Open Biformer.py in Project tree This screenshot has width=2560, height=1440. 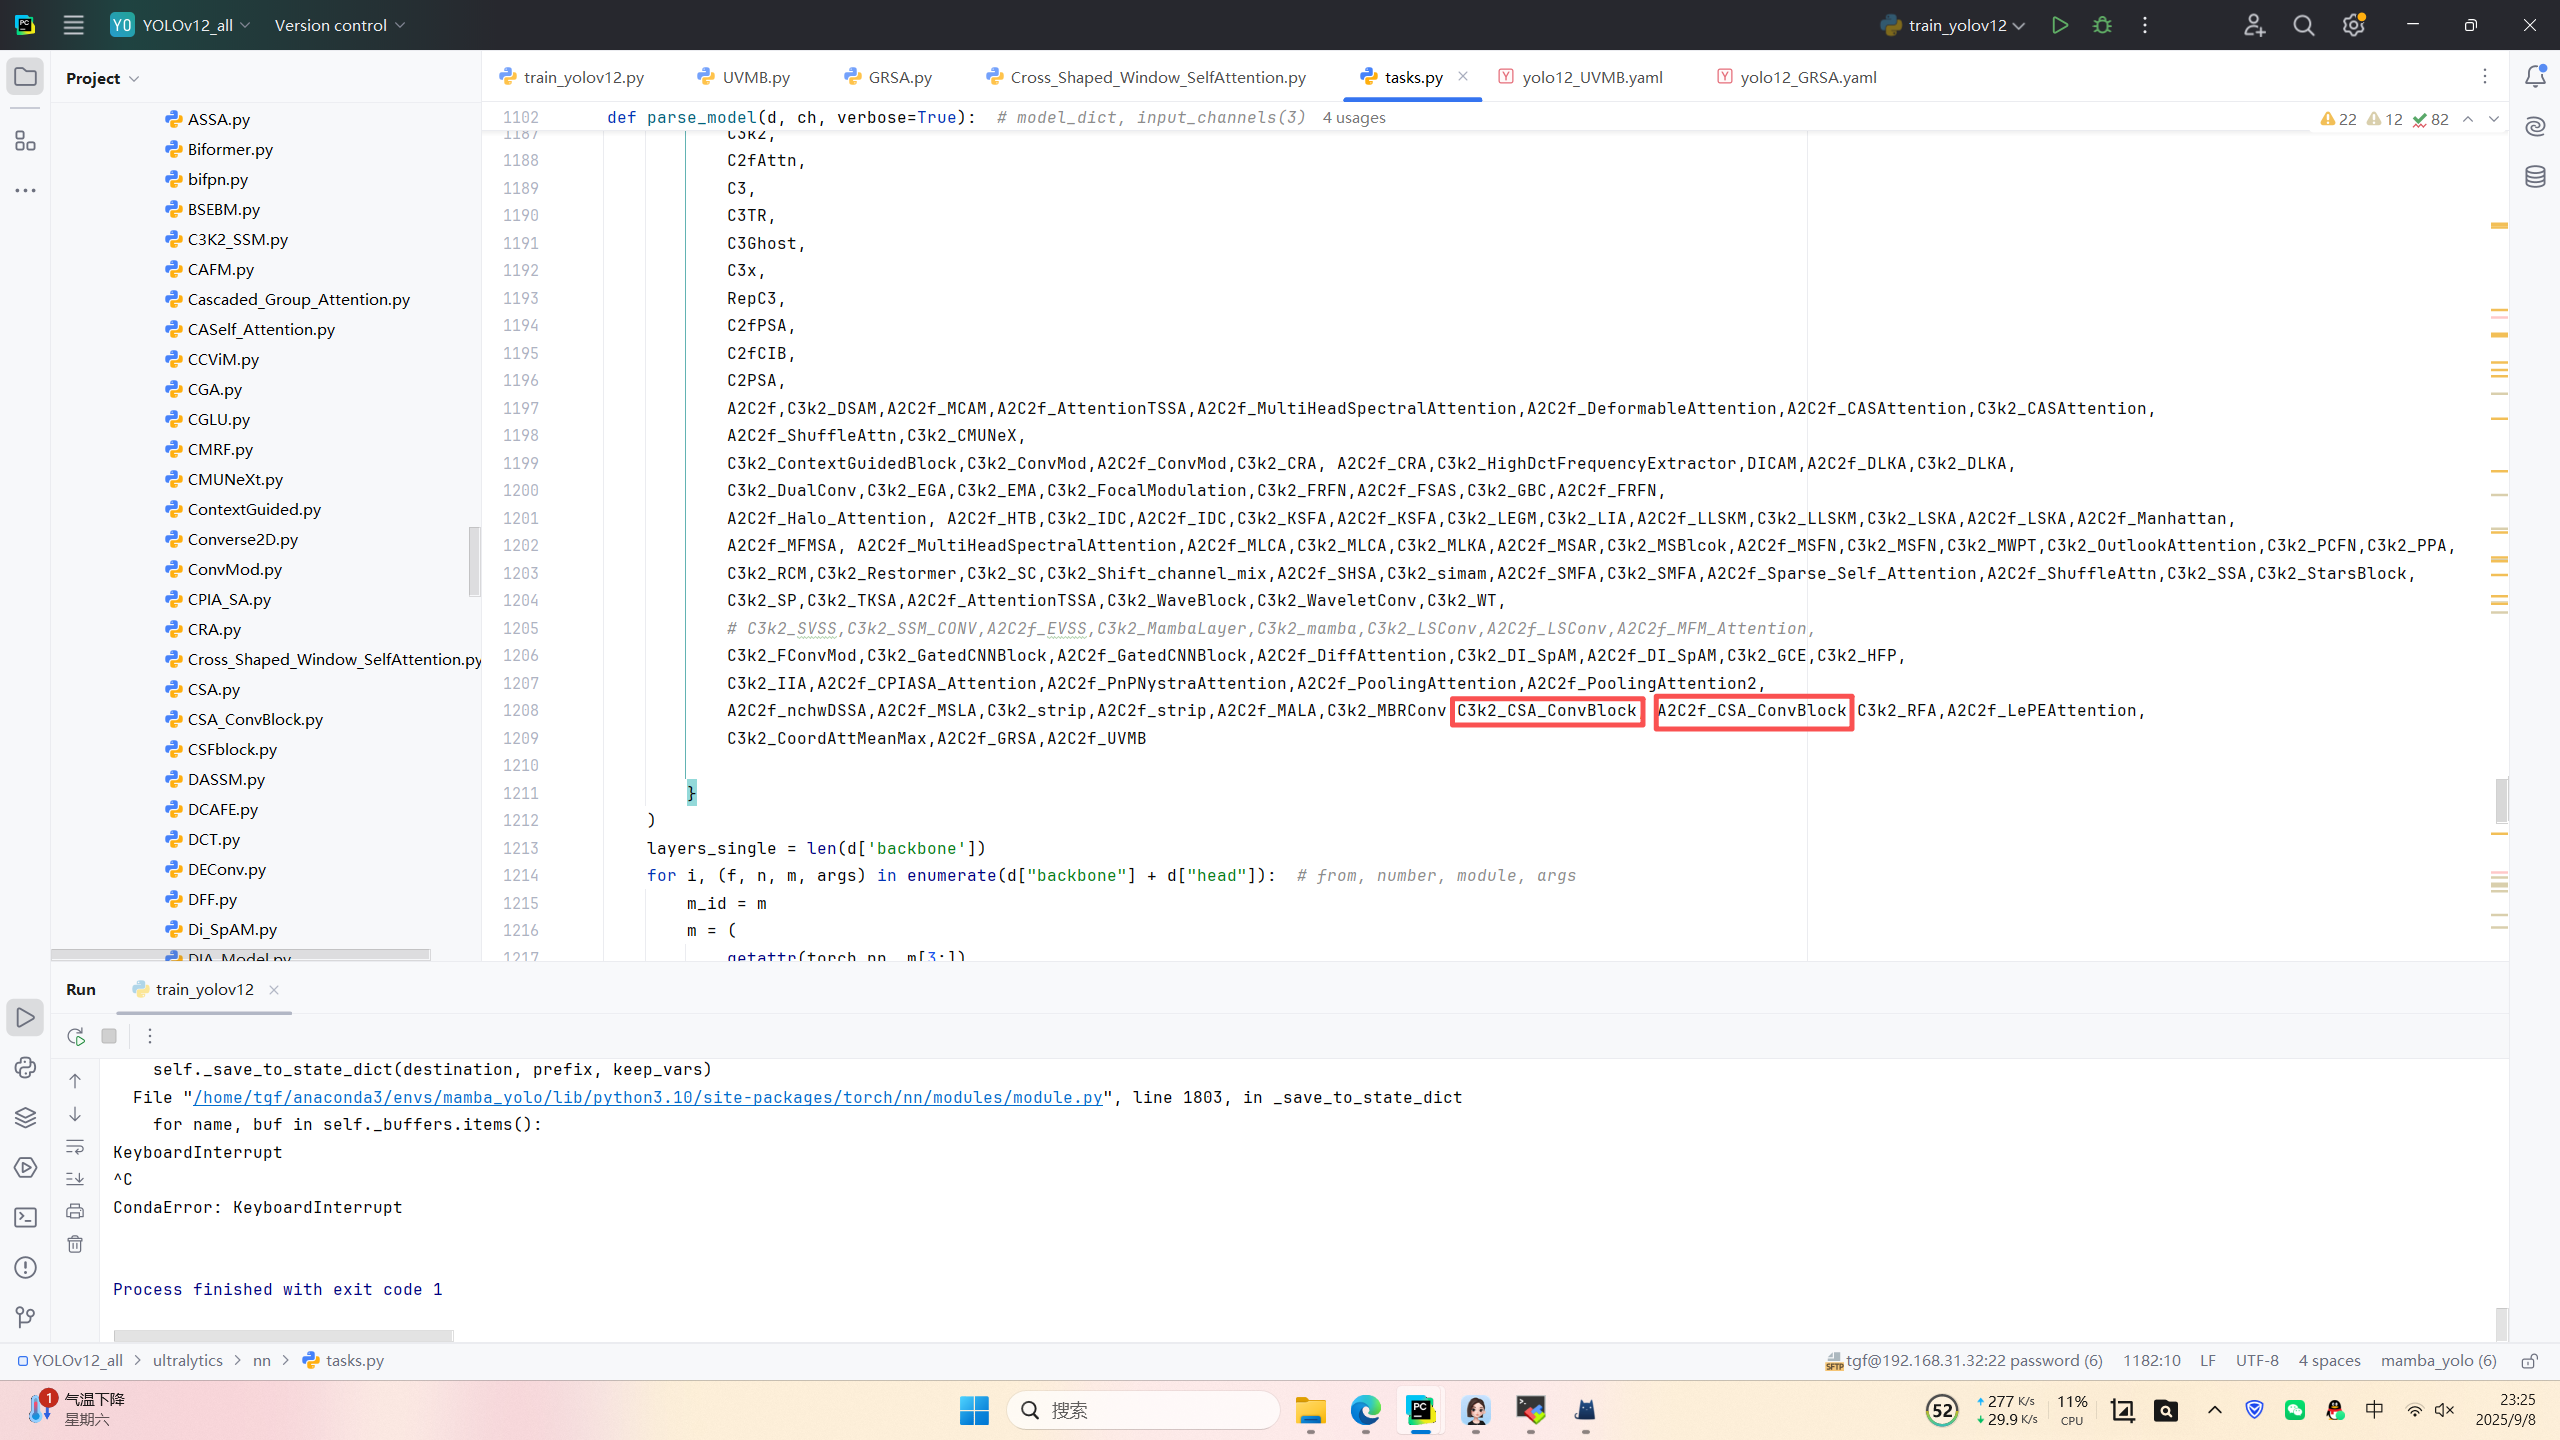tap(230, 149)
